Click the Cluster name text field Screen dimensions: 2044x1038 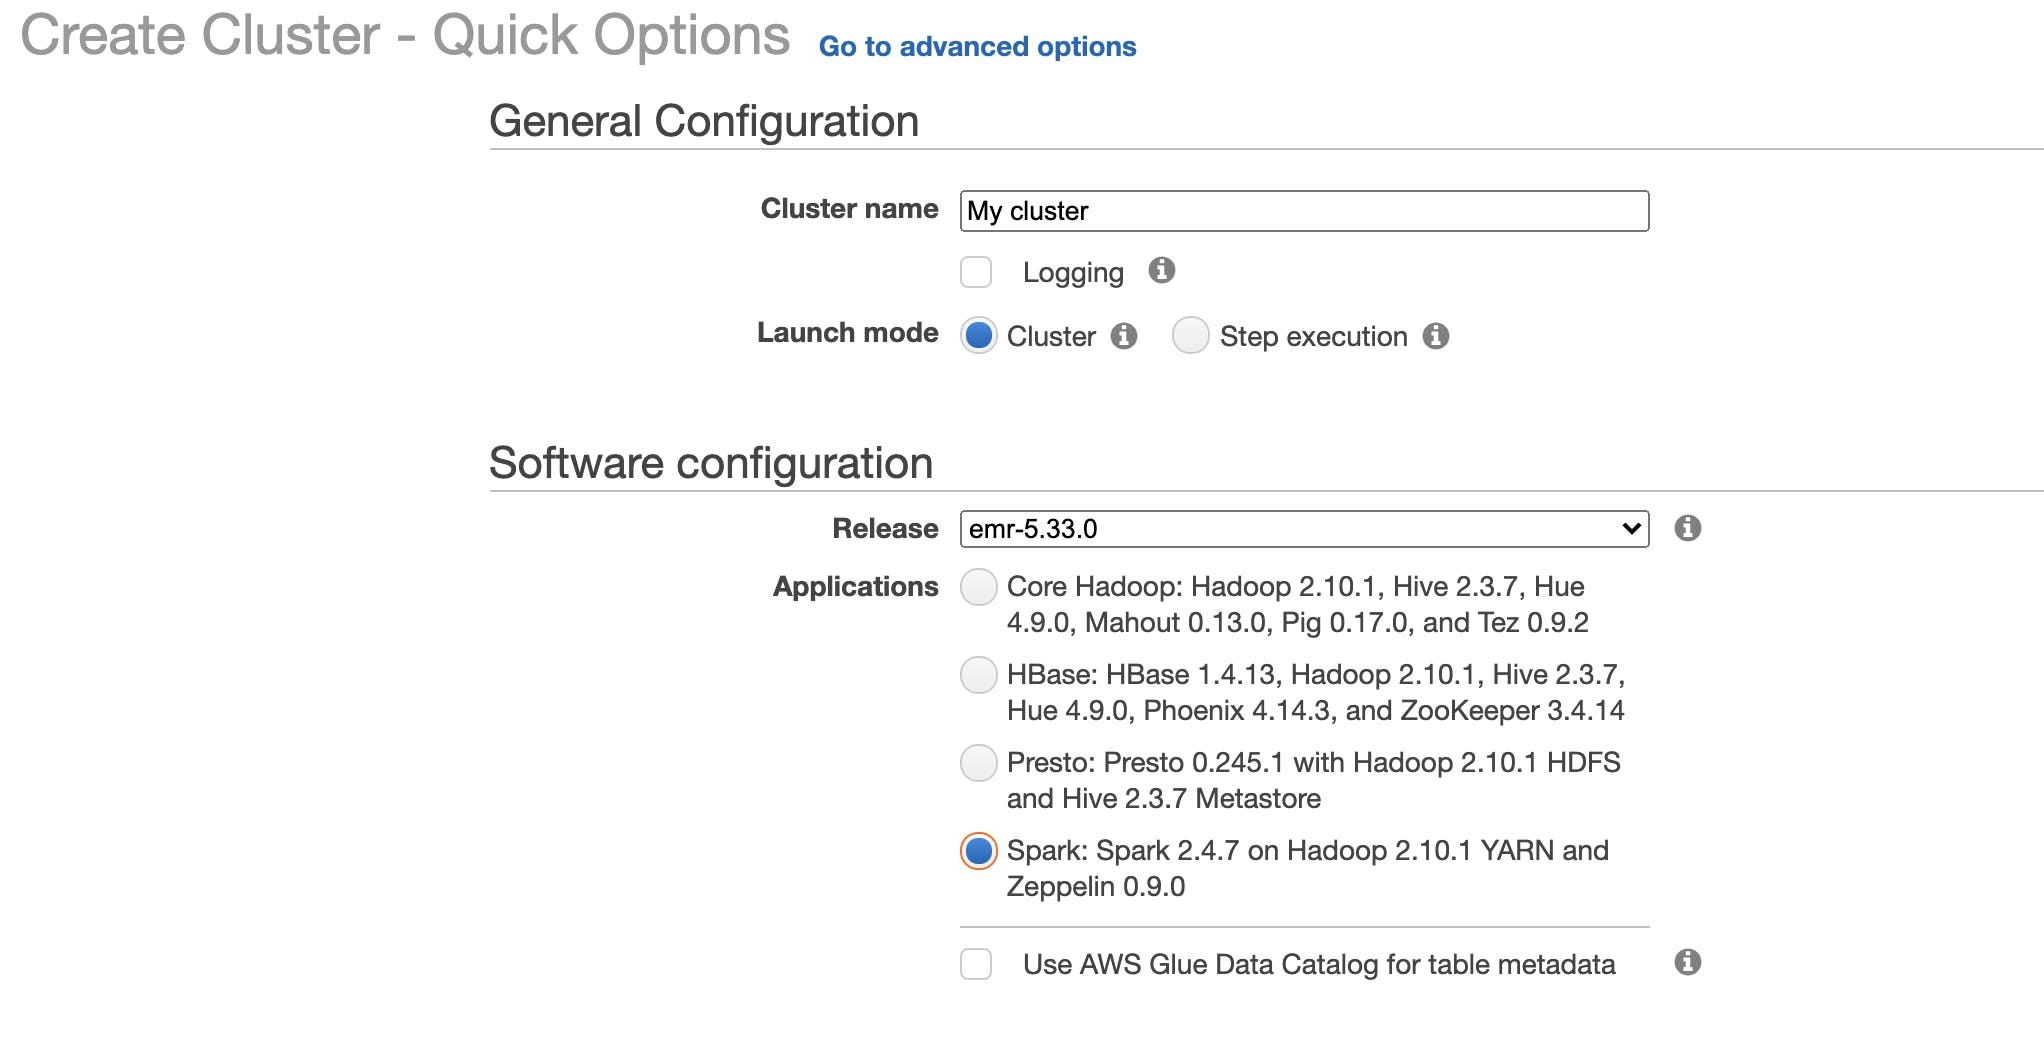pos(1304,211)
